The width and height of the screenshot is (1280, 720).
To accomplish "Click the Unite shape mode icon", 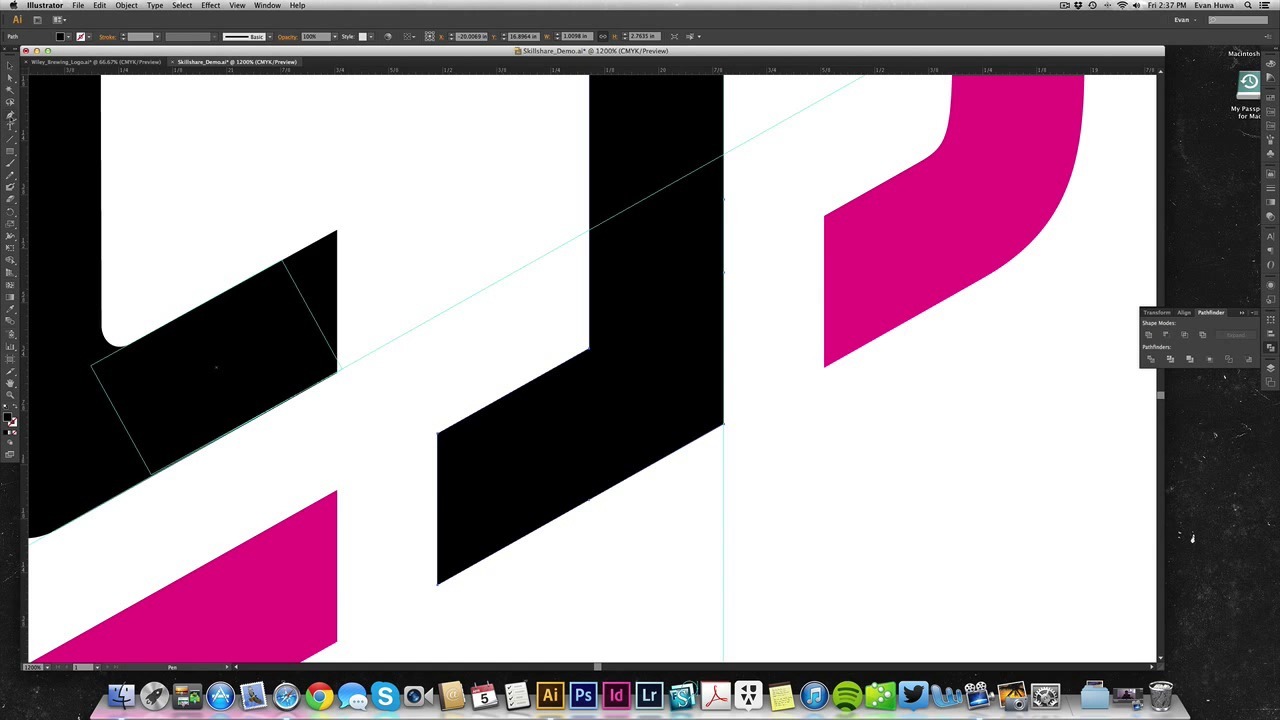I will (1148, 335).
